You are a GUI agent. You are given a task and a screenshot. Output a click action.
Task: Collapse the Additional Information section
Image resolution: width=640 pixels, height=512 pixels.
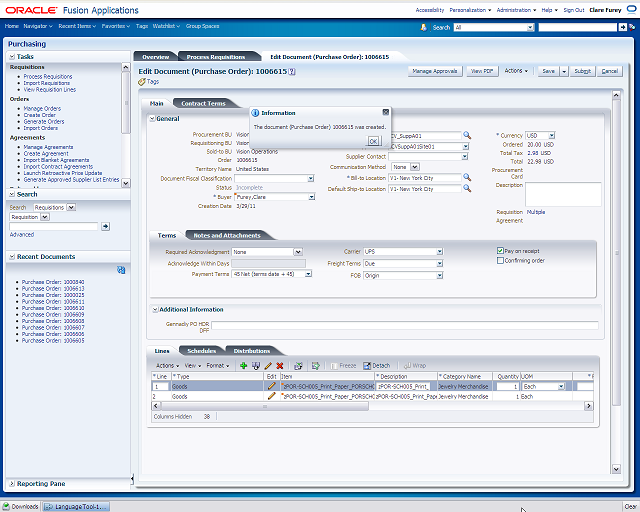tap(155, 309)
